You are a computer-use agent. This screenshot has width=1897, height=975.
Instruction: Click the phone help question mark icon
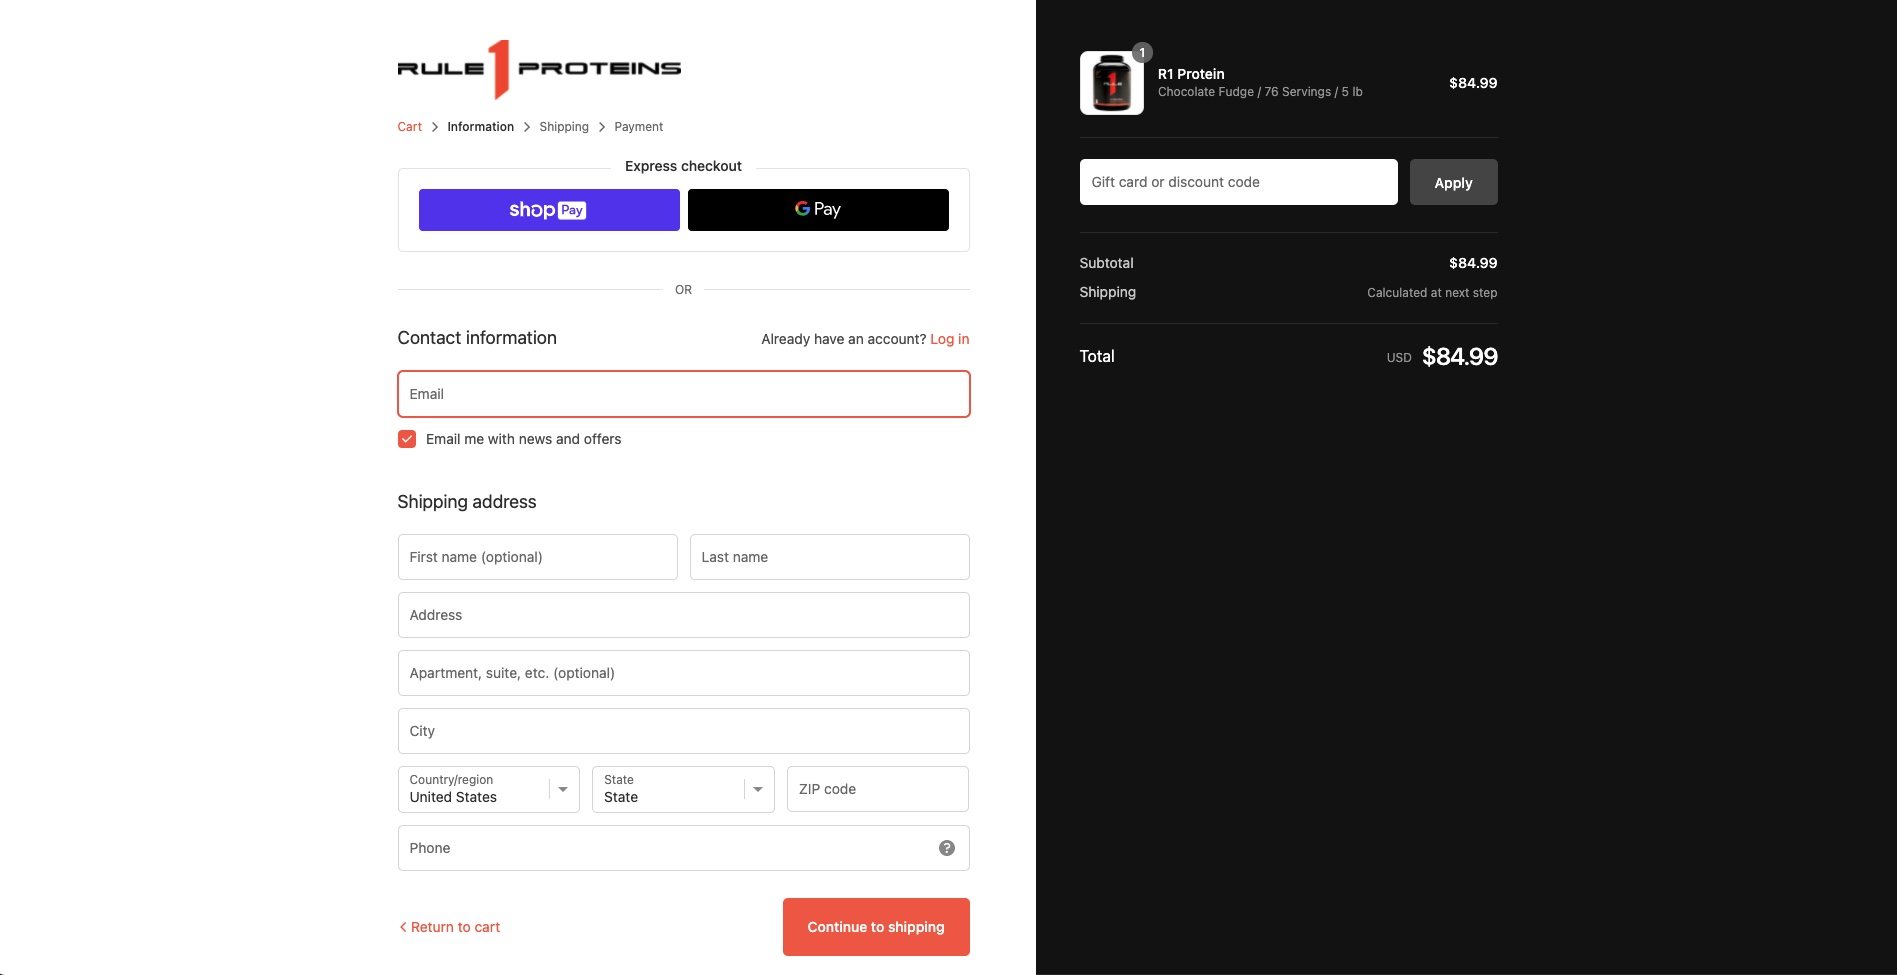click(x=947, y=848)
